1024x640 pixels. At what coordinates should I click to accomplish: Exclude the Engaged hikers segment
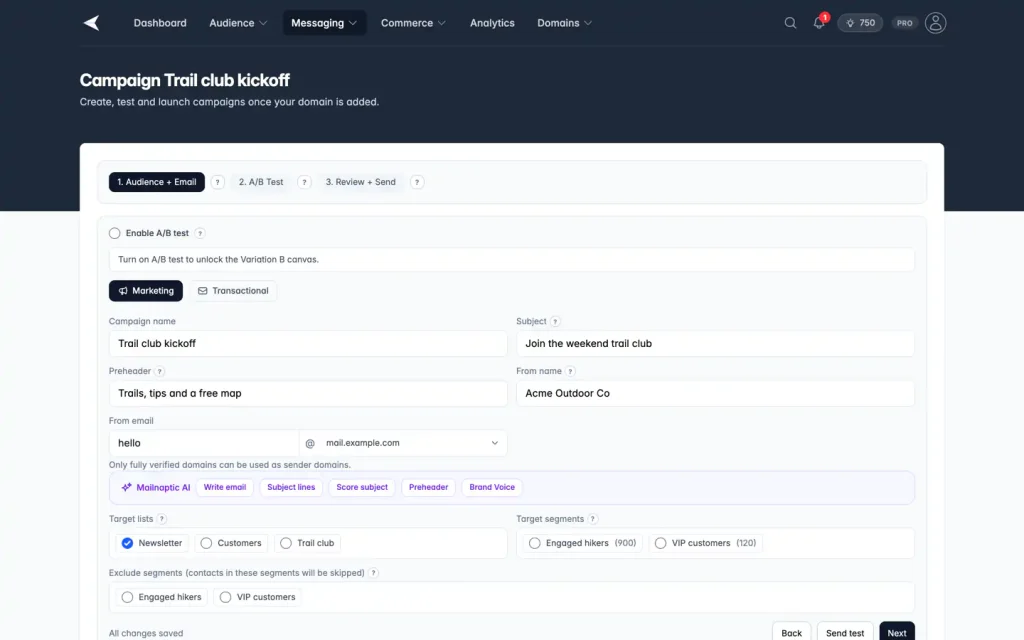click(127, 597)
